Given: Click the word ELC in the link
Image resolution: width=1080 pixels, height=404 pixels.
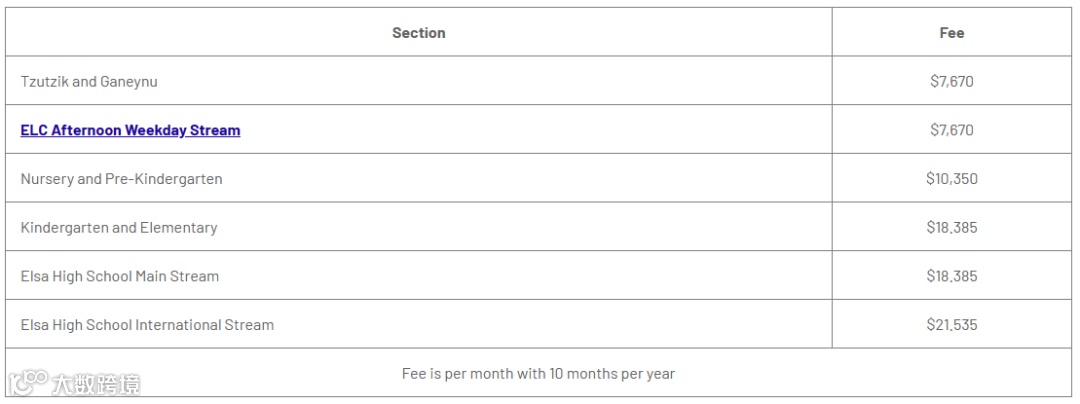Looking at the screenshot, I should click(34, 130).
